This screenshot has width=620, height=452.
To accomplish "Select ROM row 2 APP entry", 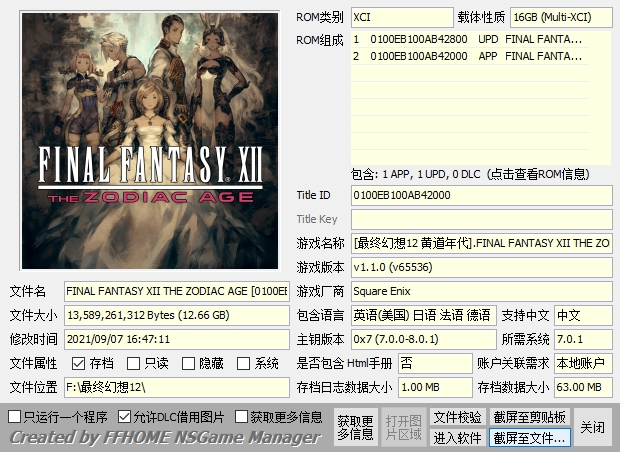I will (470, 56).
